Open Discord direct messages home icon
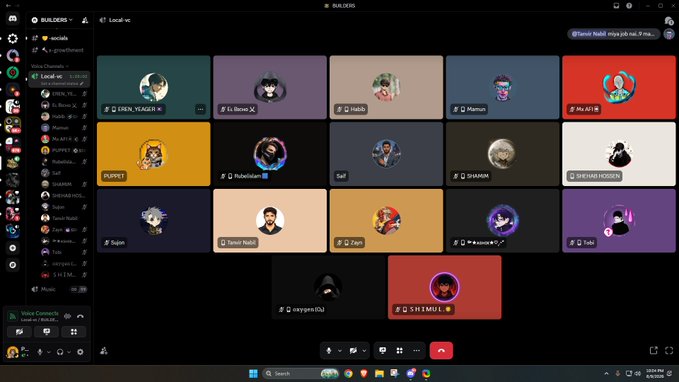The width and height of the screenshot is (679, 382). coord(13,19)
